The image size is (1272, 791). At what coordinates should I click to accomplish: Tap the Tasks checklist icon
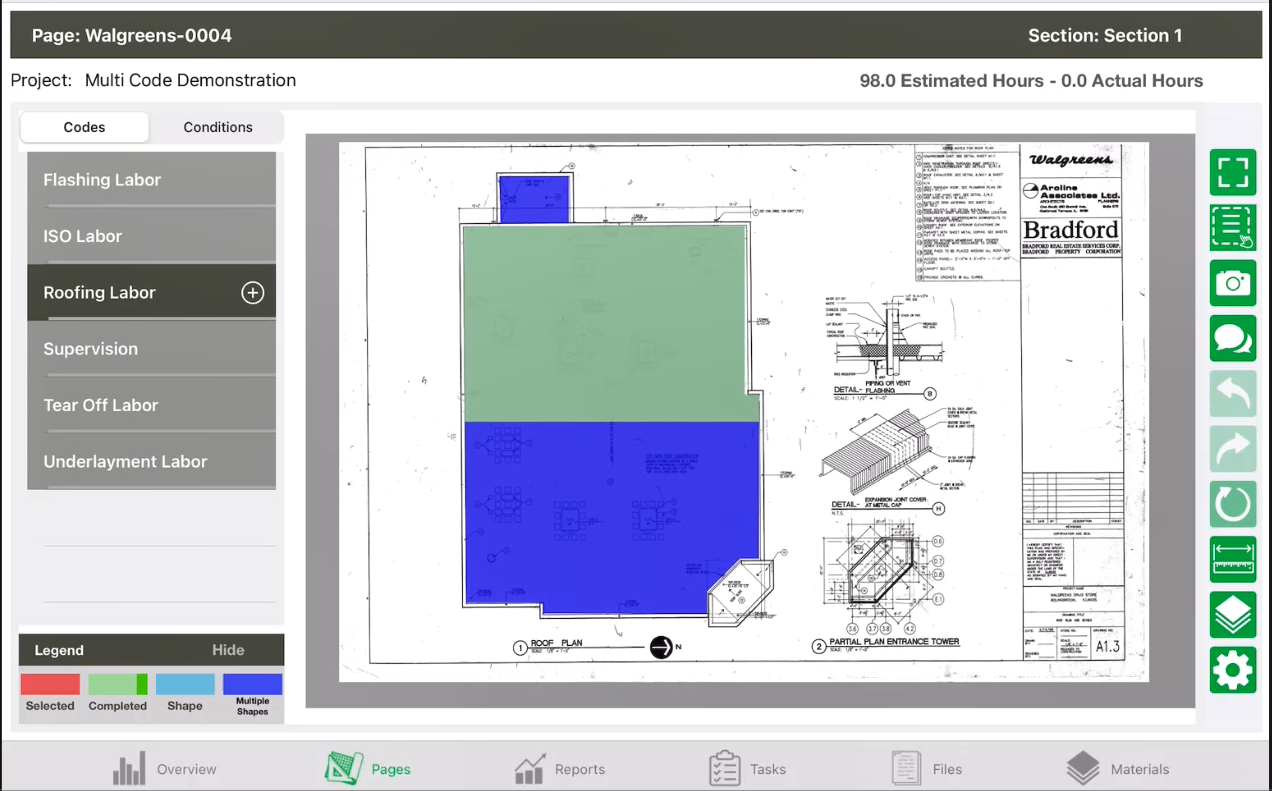point(724,769)
